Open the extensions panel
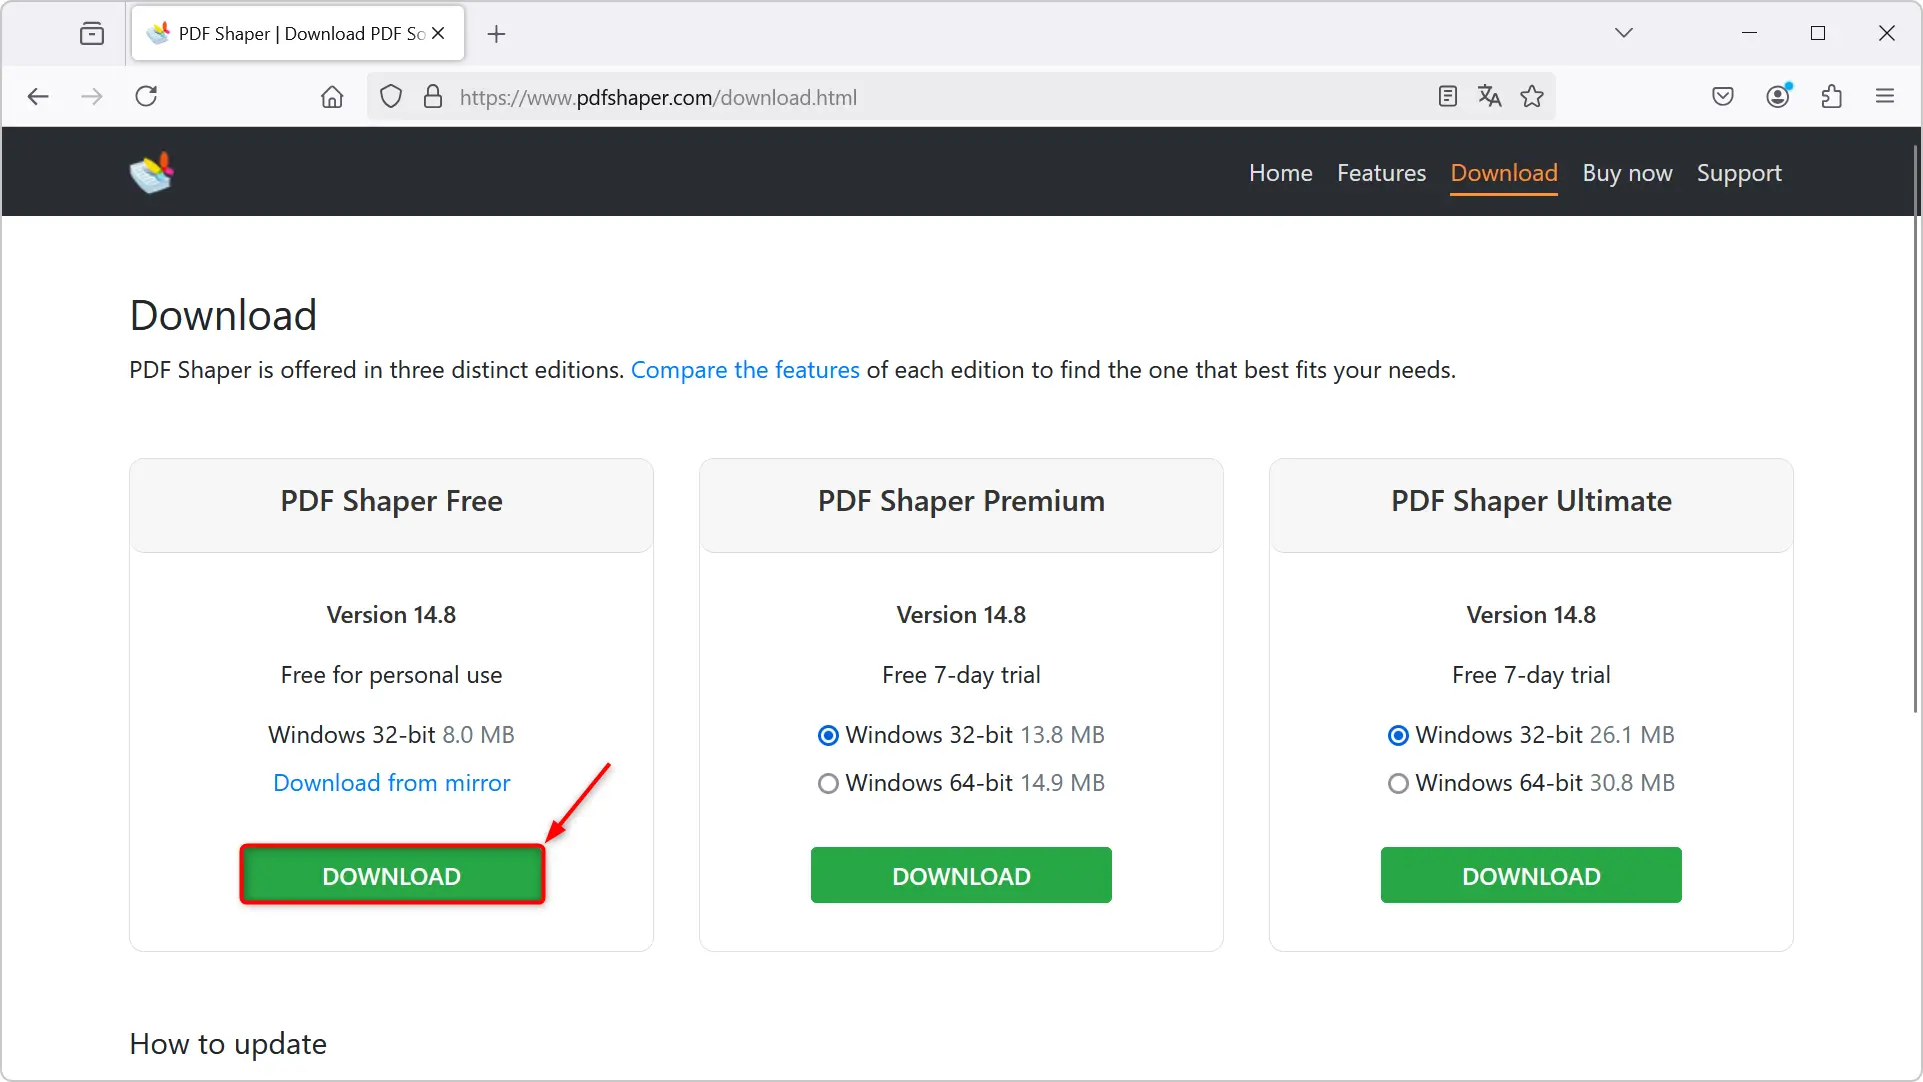 (x=1831, y=97)
